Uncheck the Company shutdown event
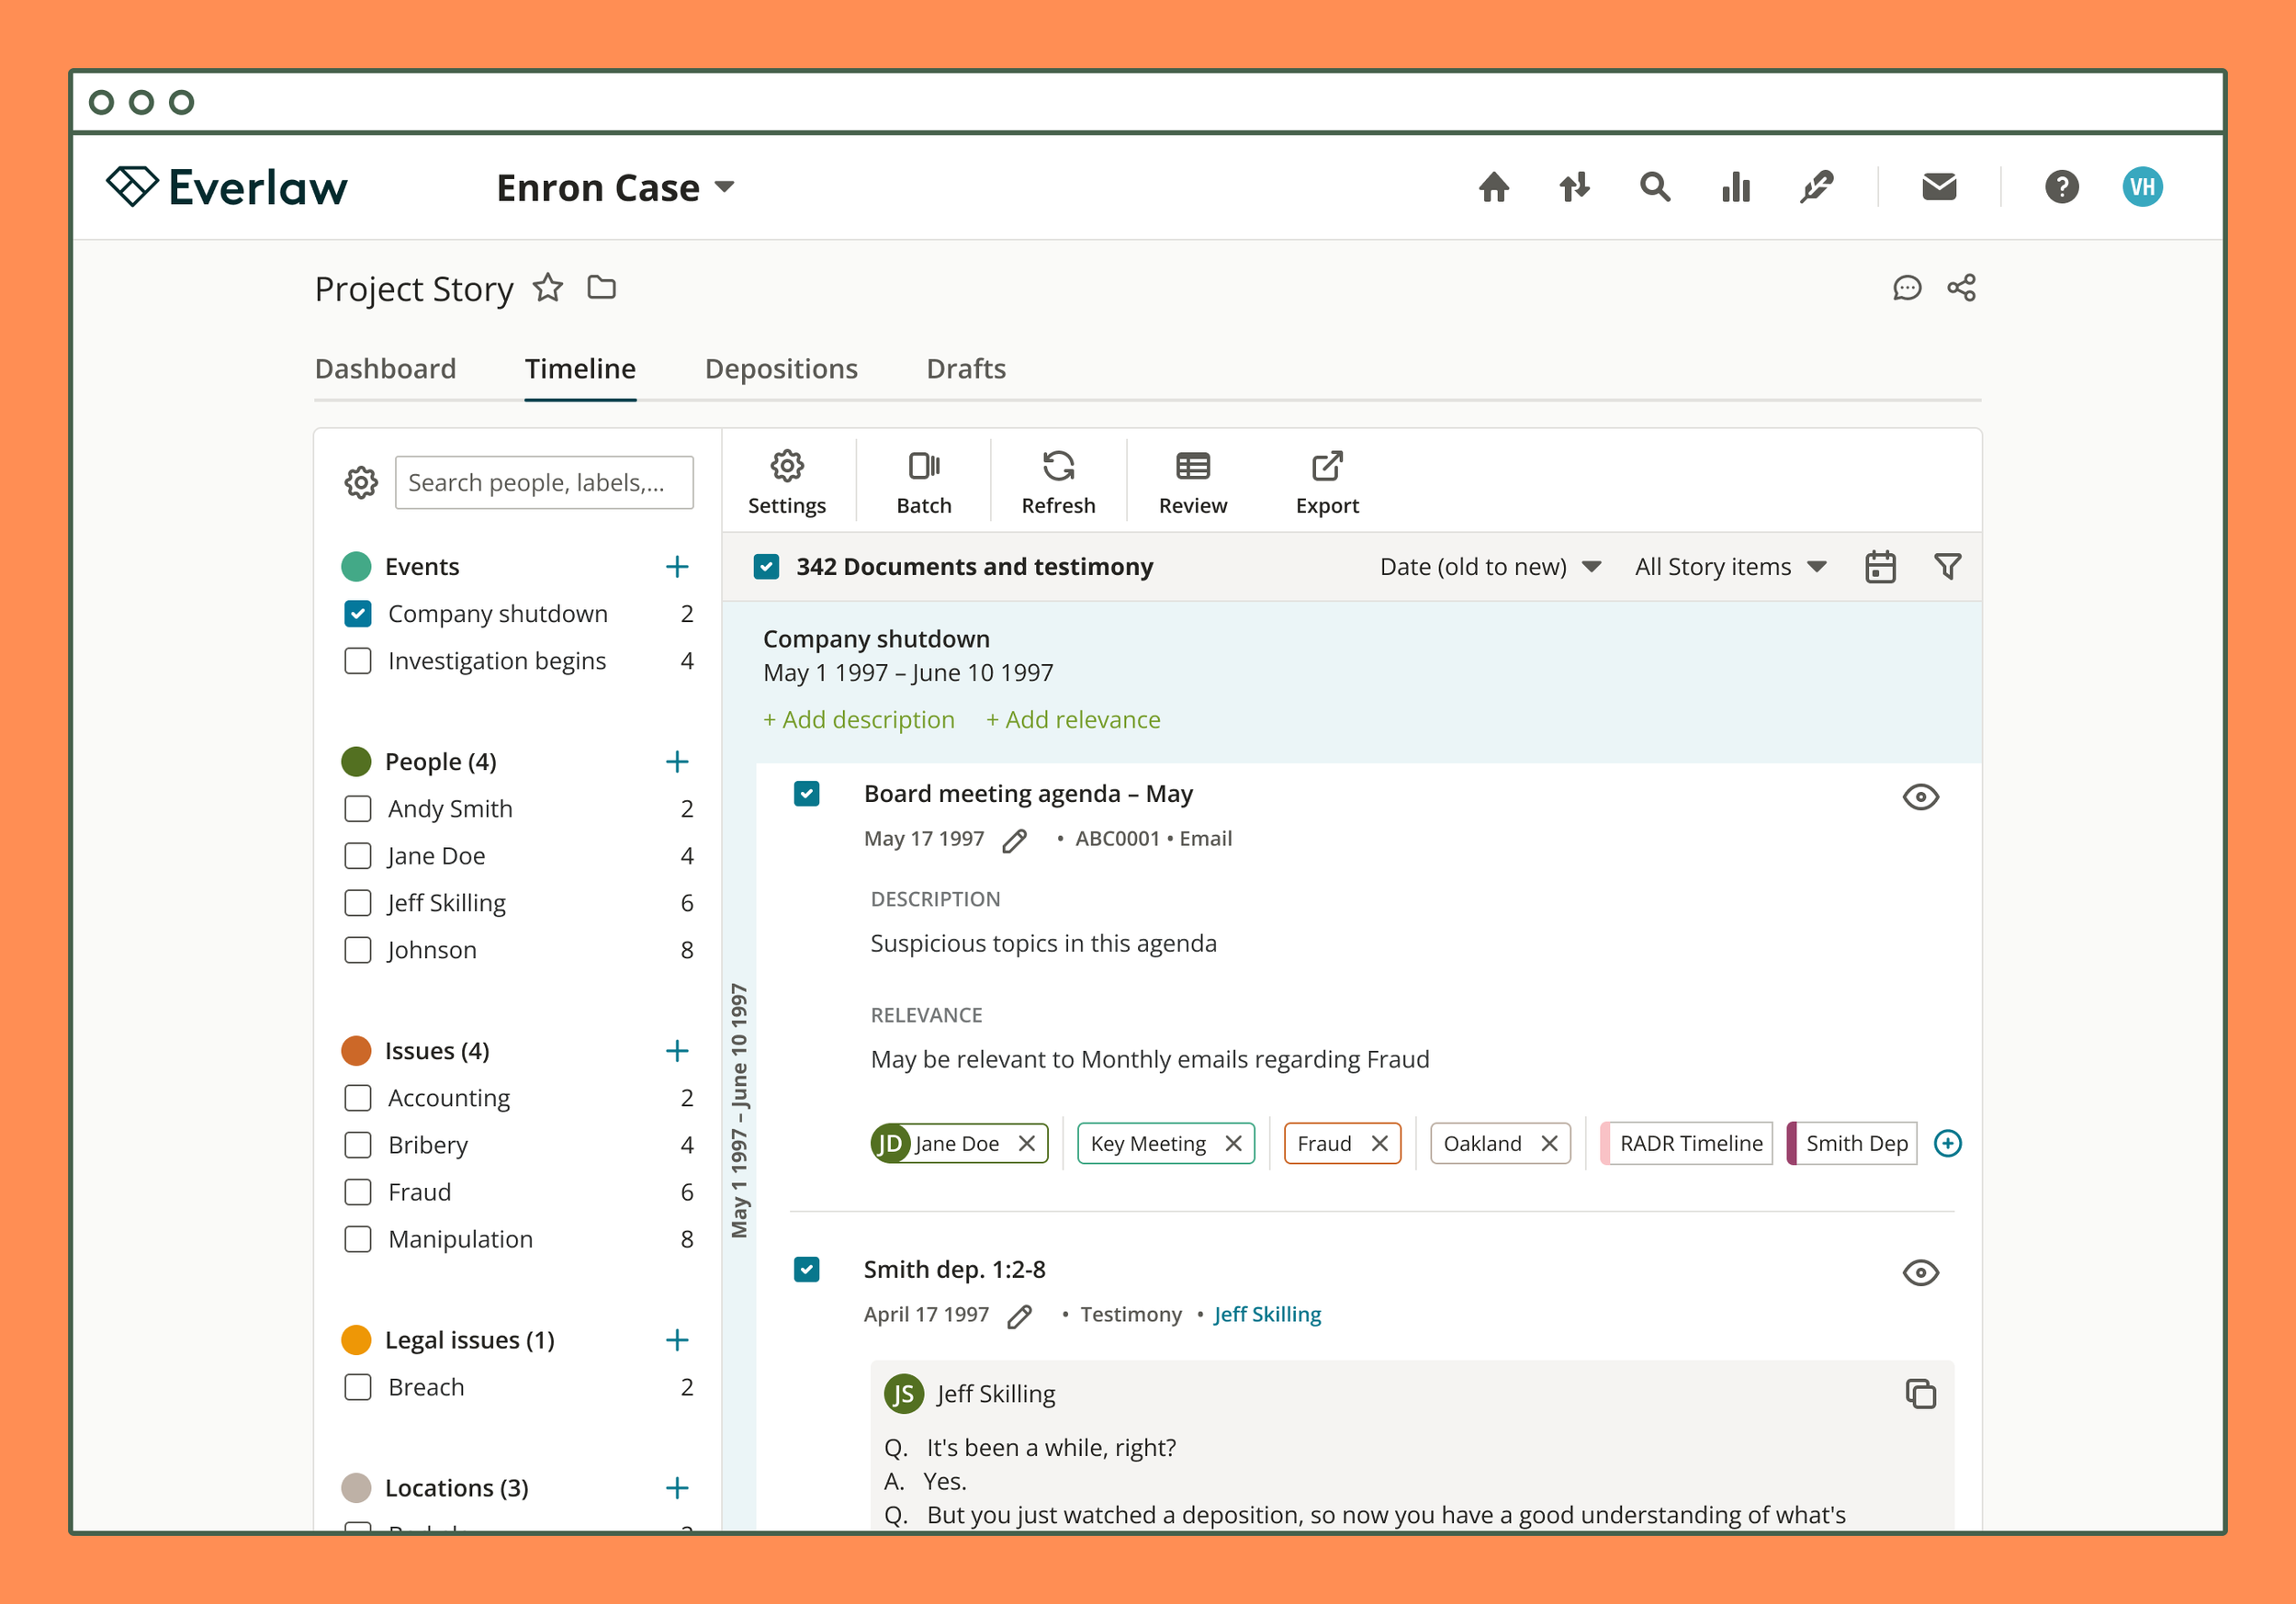The width and height of the screenshot is (2296, 1604). click(358, 613)
